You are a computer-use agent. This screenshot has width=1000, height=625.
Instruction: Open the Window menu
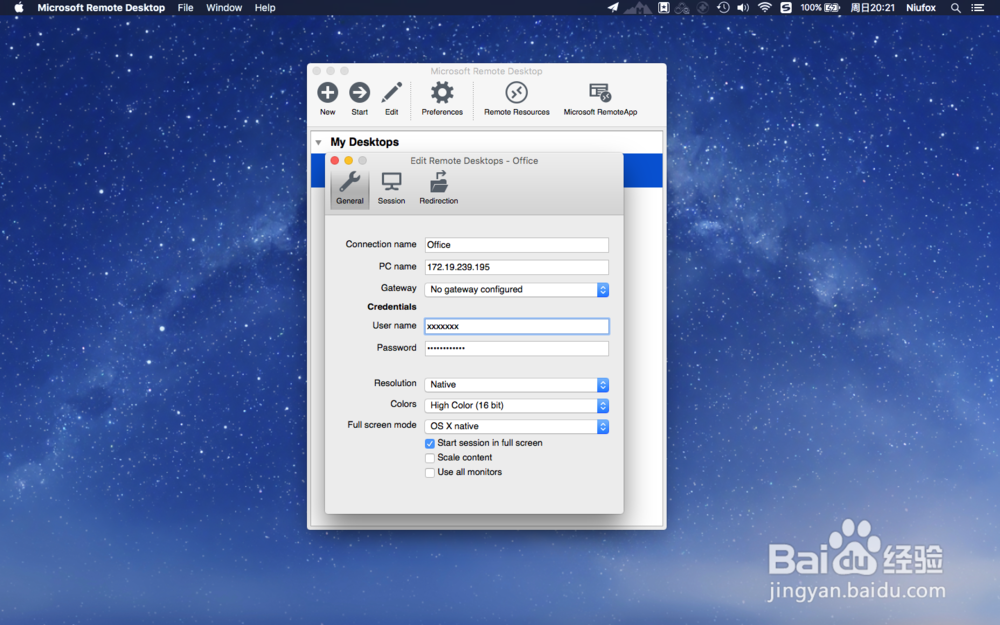(x=224, y=8)
